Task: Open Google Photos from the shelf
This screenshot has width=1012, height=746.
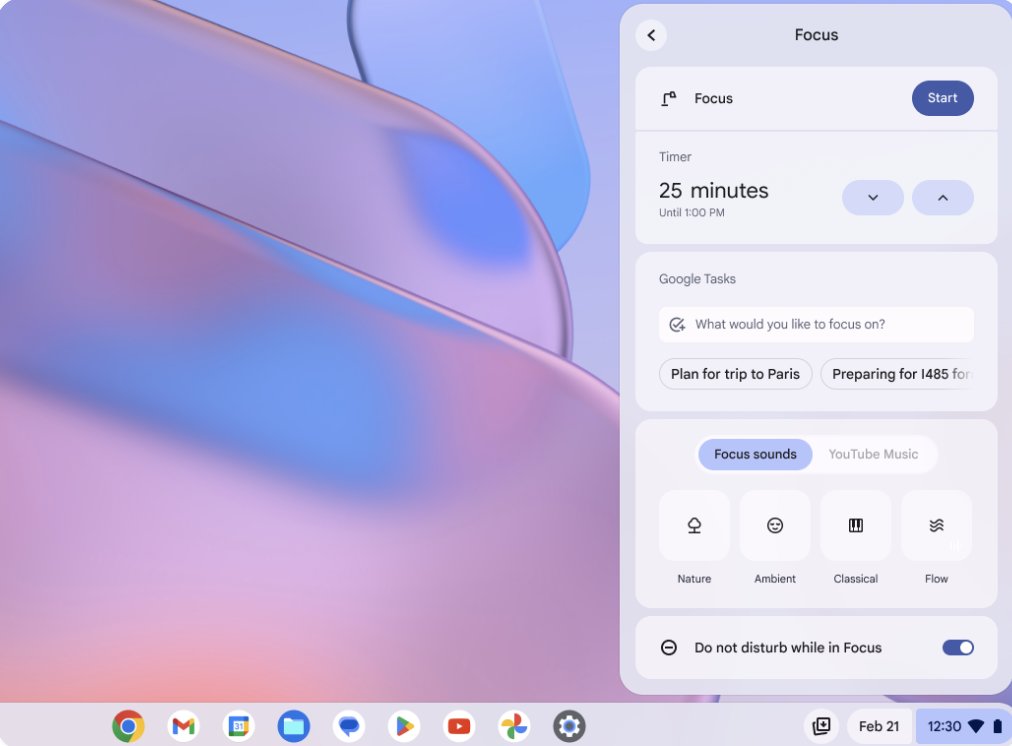Action: (x=514, y=726)
